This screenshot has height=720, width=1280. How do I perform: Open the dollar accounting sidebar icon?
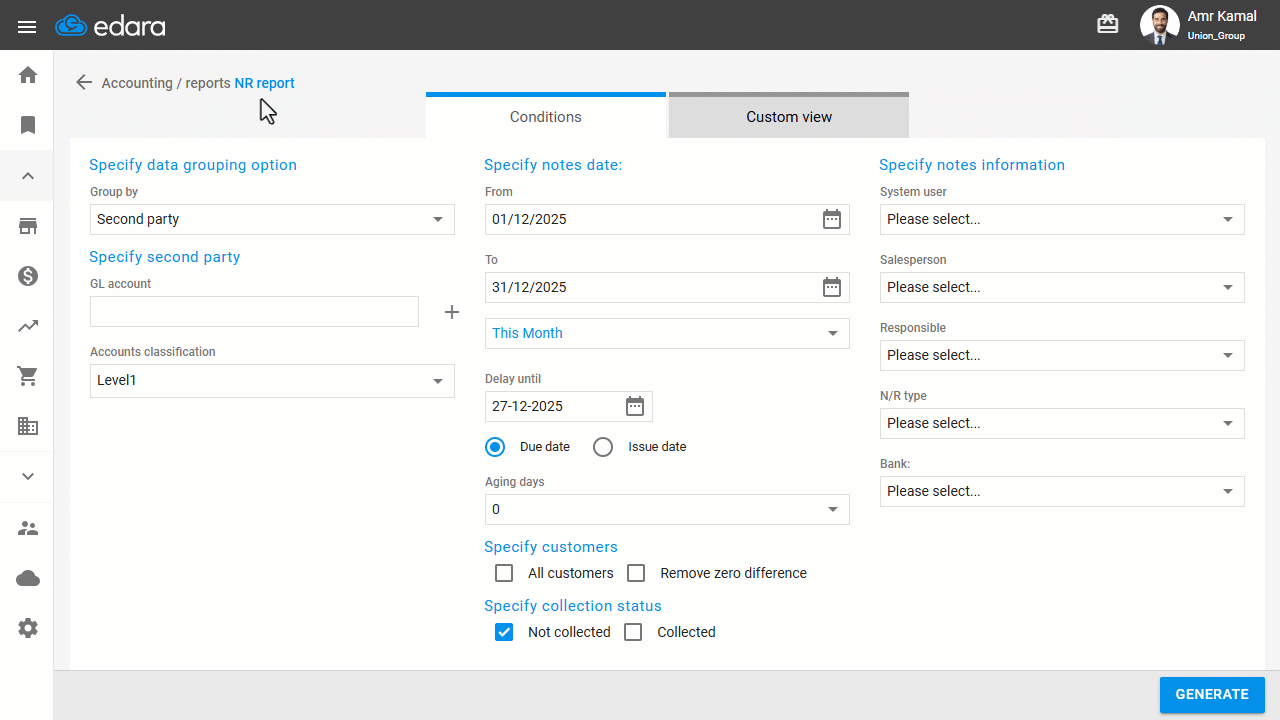click(x=28, y=276)
